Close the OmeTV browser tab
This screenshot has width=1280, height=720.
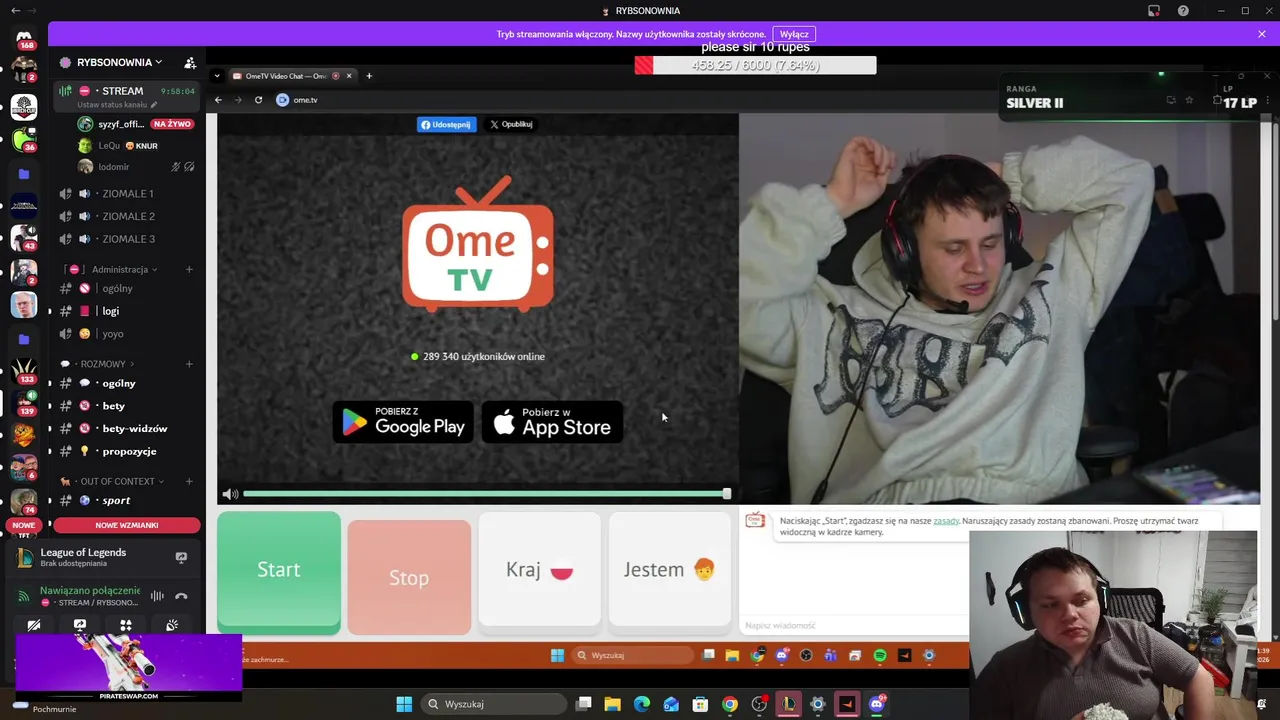click(x=348, y=76)
